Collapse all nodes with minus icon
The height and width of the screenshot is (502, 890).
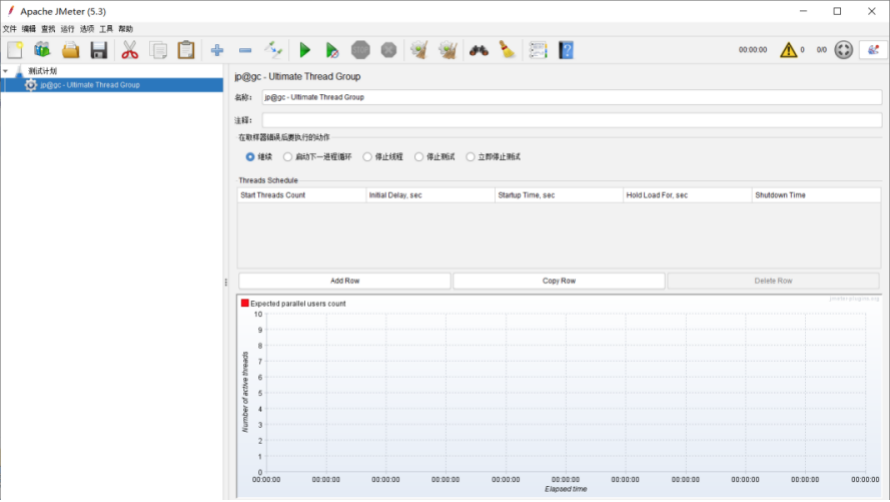(245, 50)
